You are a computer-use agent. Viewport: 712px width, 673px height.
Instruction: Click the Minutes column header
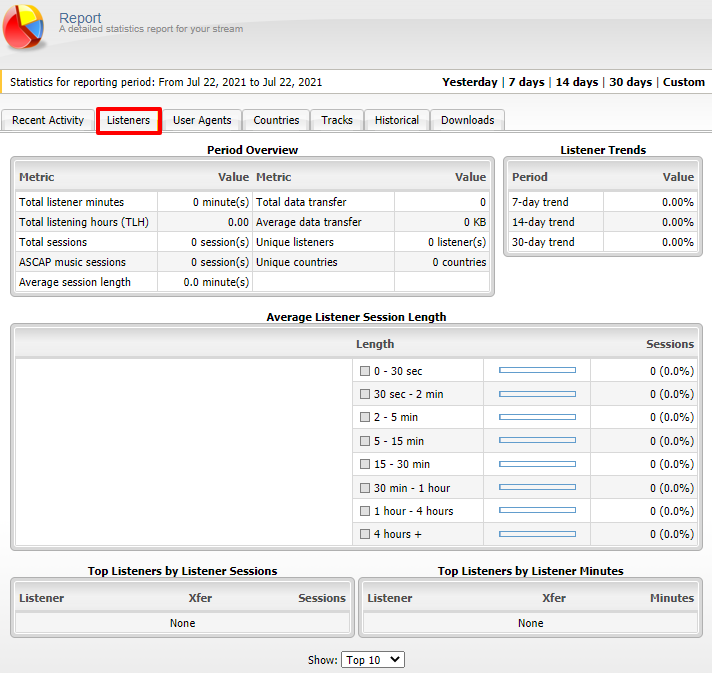672,598
